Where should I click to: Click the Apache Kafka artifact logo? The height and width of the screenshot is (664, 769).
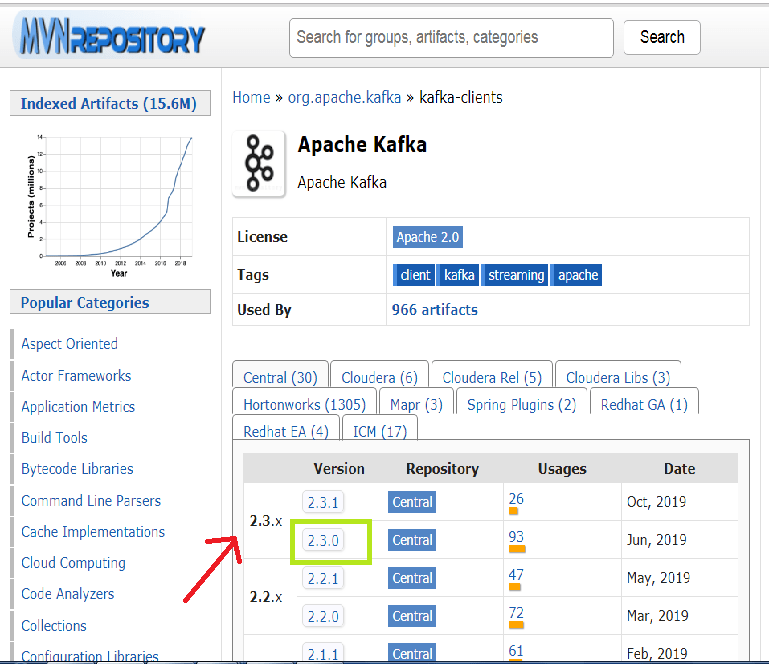coord(259,164)
